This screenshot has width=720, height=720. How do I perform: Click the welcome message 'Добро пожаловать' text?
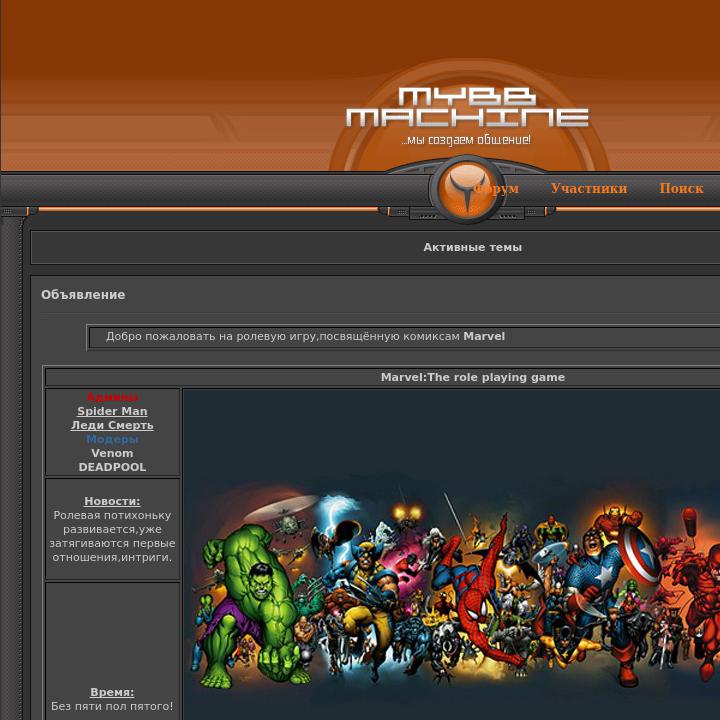(305, 336)
